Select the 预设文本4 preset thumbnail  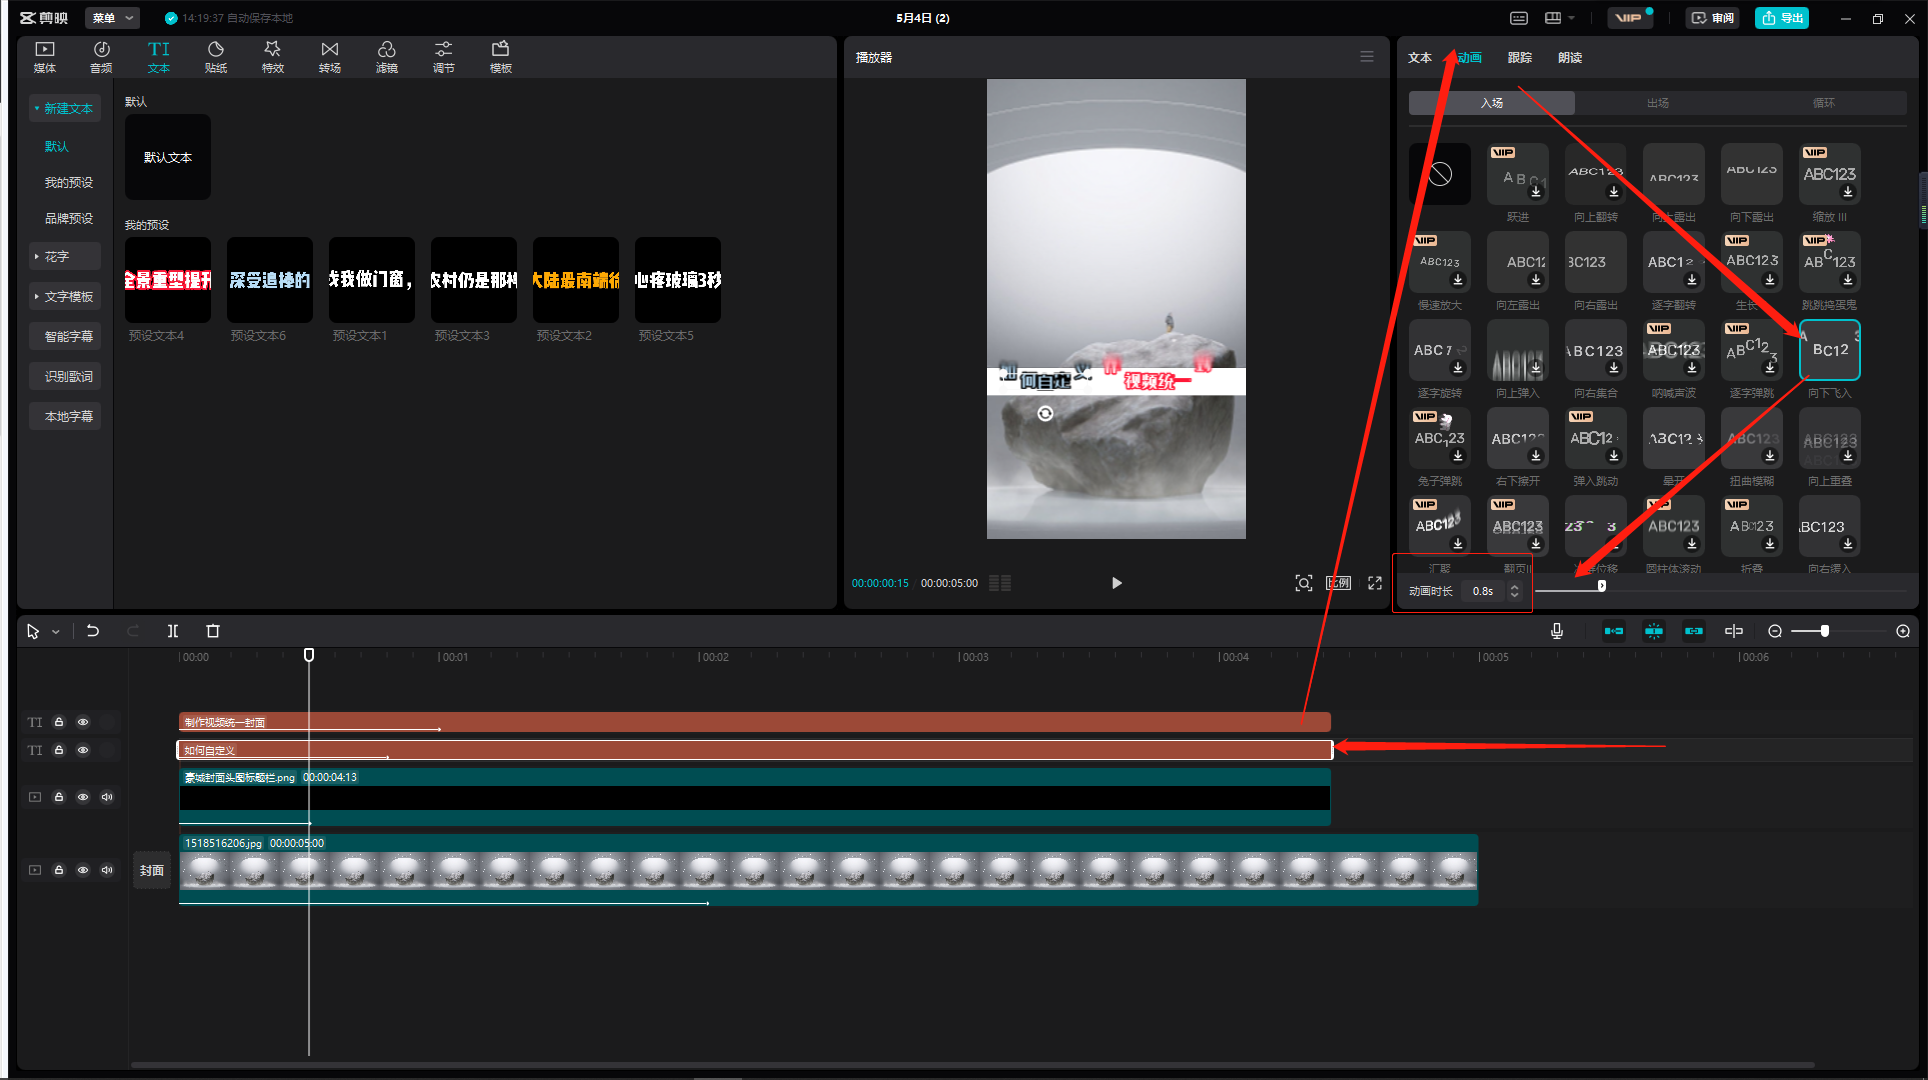pos(167,280)
